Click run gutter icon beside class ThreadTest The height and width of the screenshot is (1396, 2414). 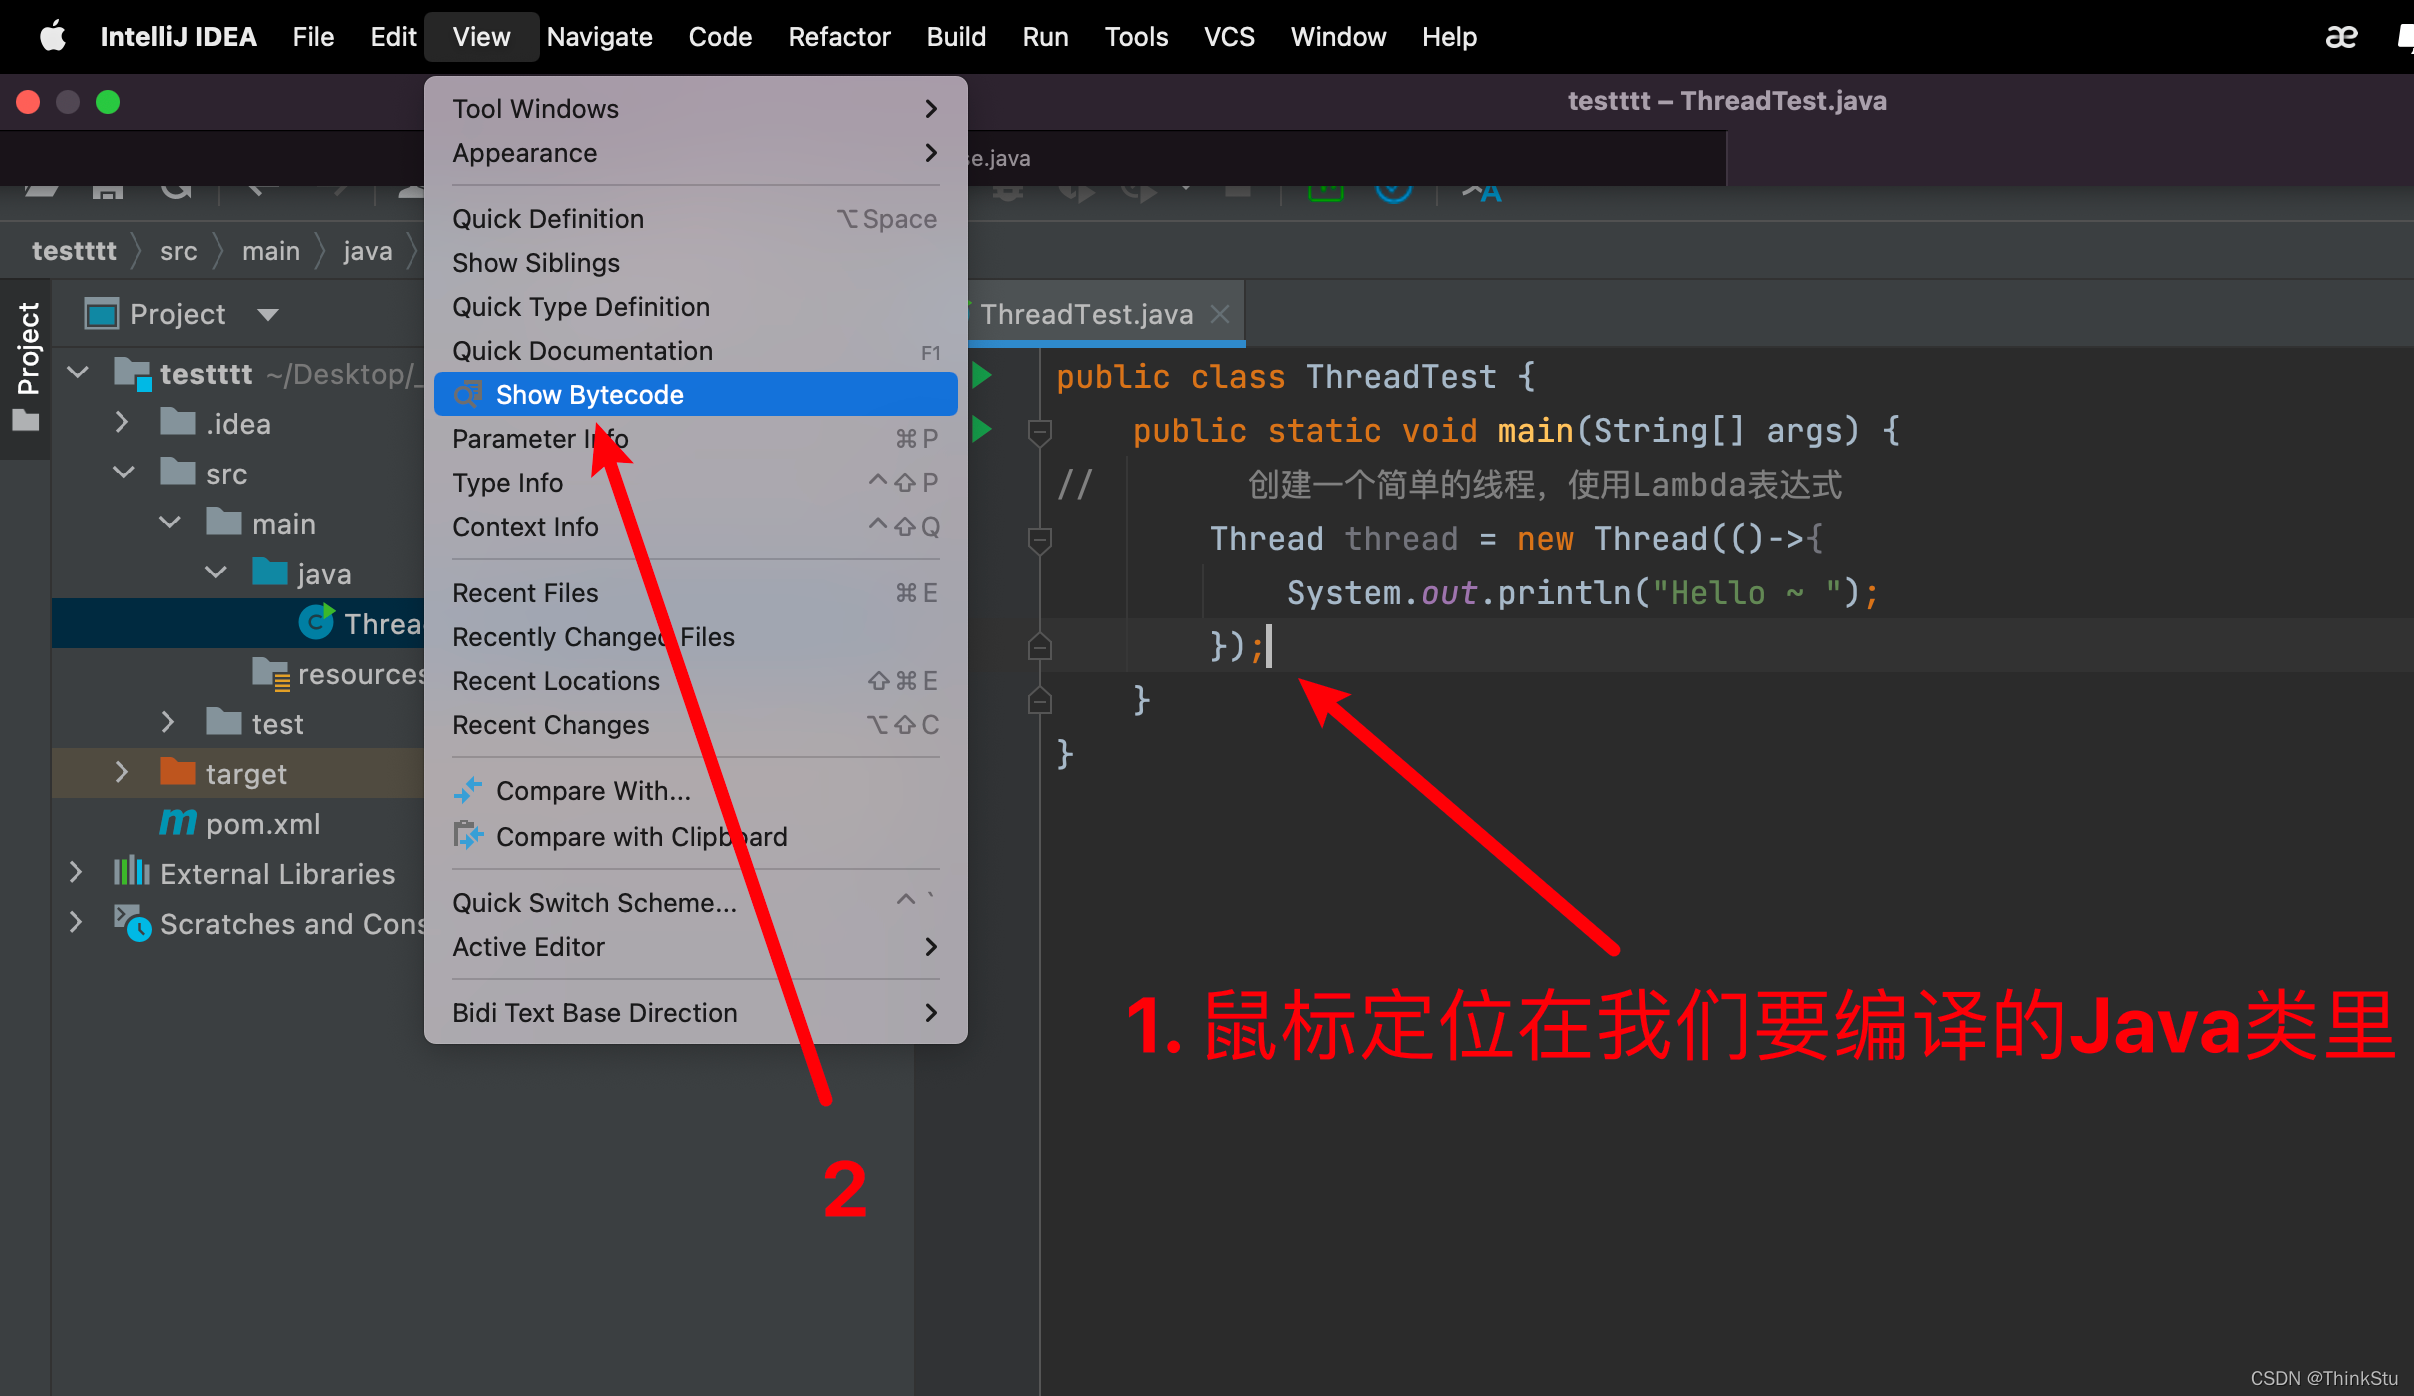tap(982, 376)
